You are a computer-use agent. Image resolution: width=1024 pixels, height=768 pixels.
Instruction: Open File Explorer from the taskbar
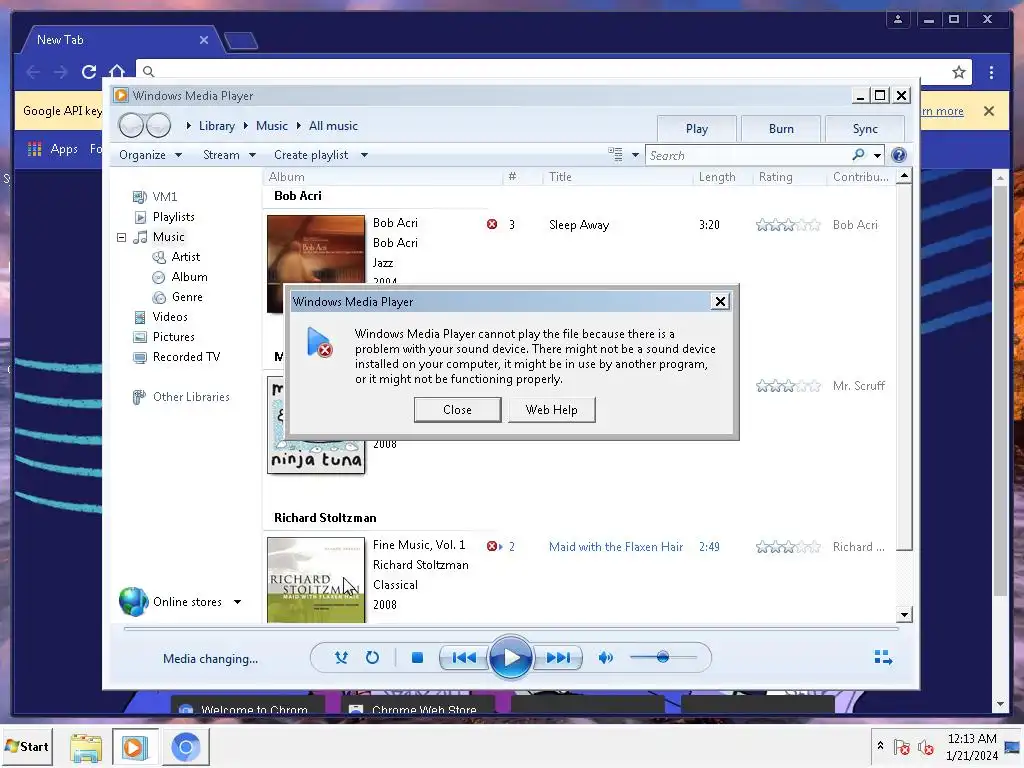coord(86,747)
